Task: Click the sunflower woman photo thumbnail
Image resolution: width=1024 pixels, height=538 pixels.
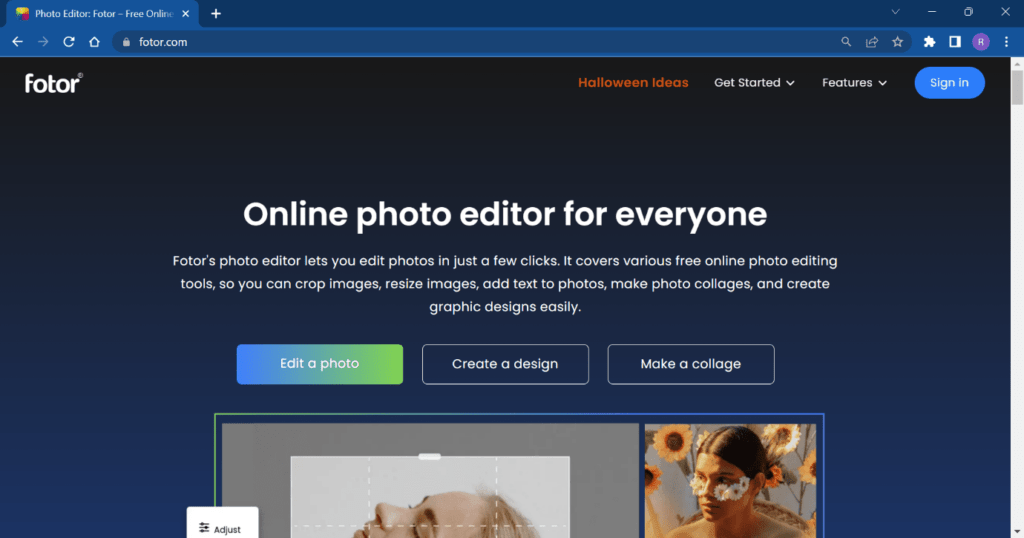Action: click(730, 481)
